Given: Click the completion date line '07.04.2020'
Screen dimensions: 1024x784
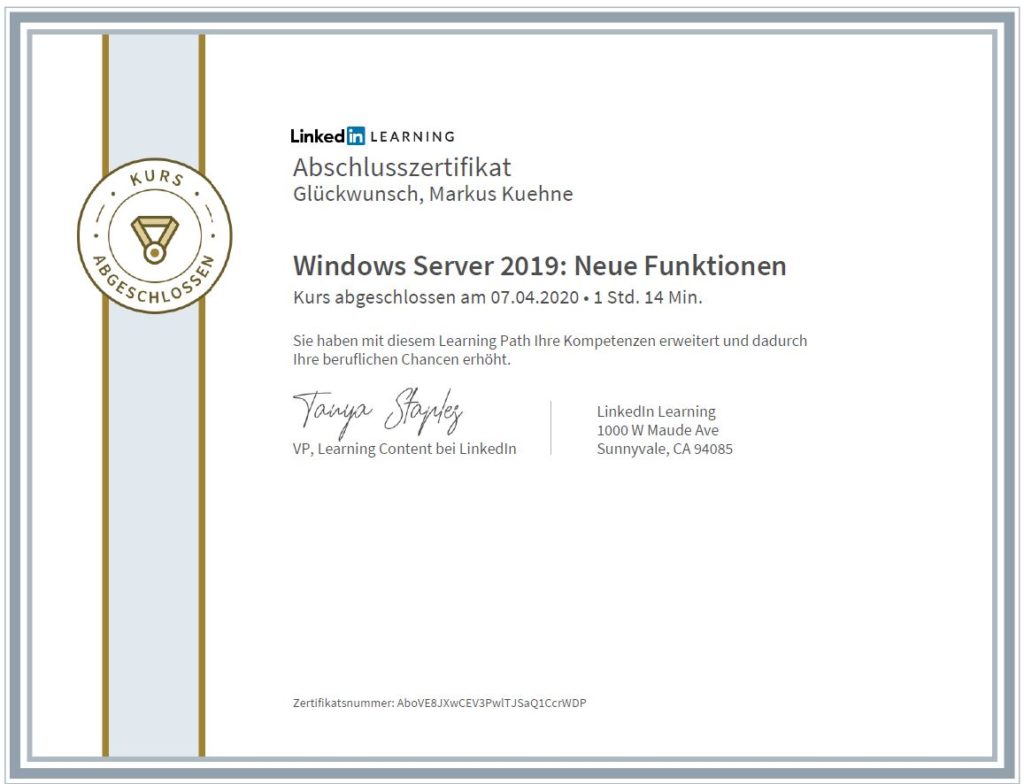Looking at the screenshot, I should [535, 297].
